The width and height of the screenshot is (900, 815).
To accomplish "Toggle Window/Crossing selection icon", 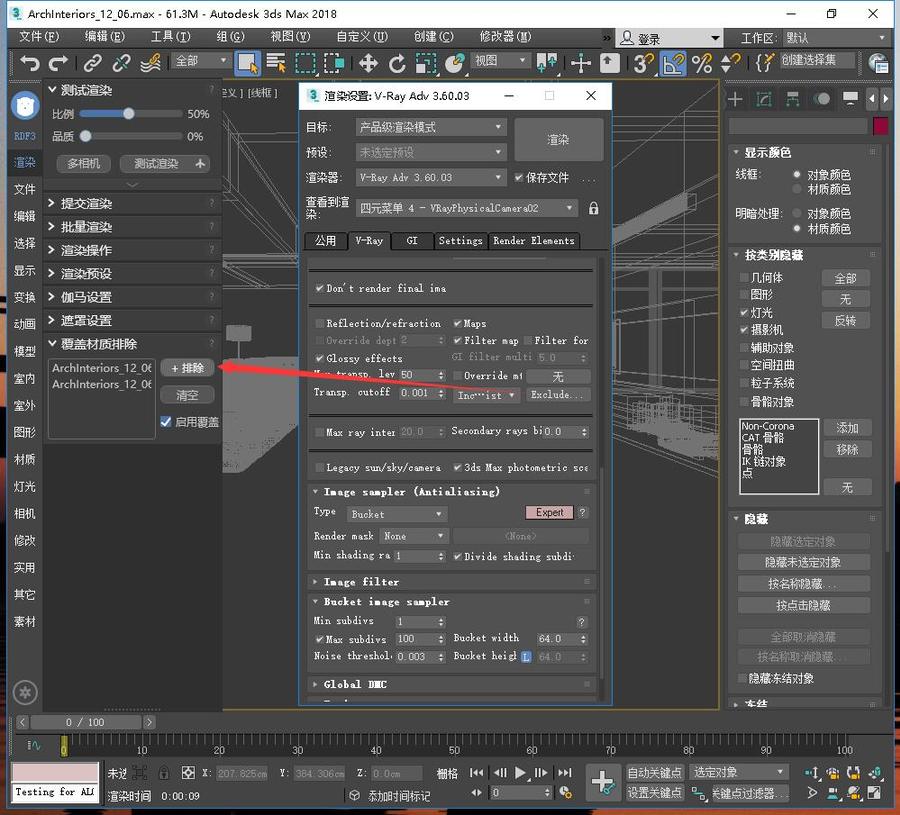I will tap(333, 63).
